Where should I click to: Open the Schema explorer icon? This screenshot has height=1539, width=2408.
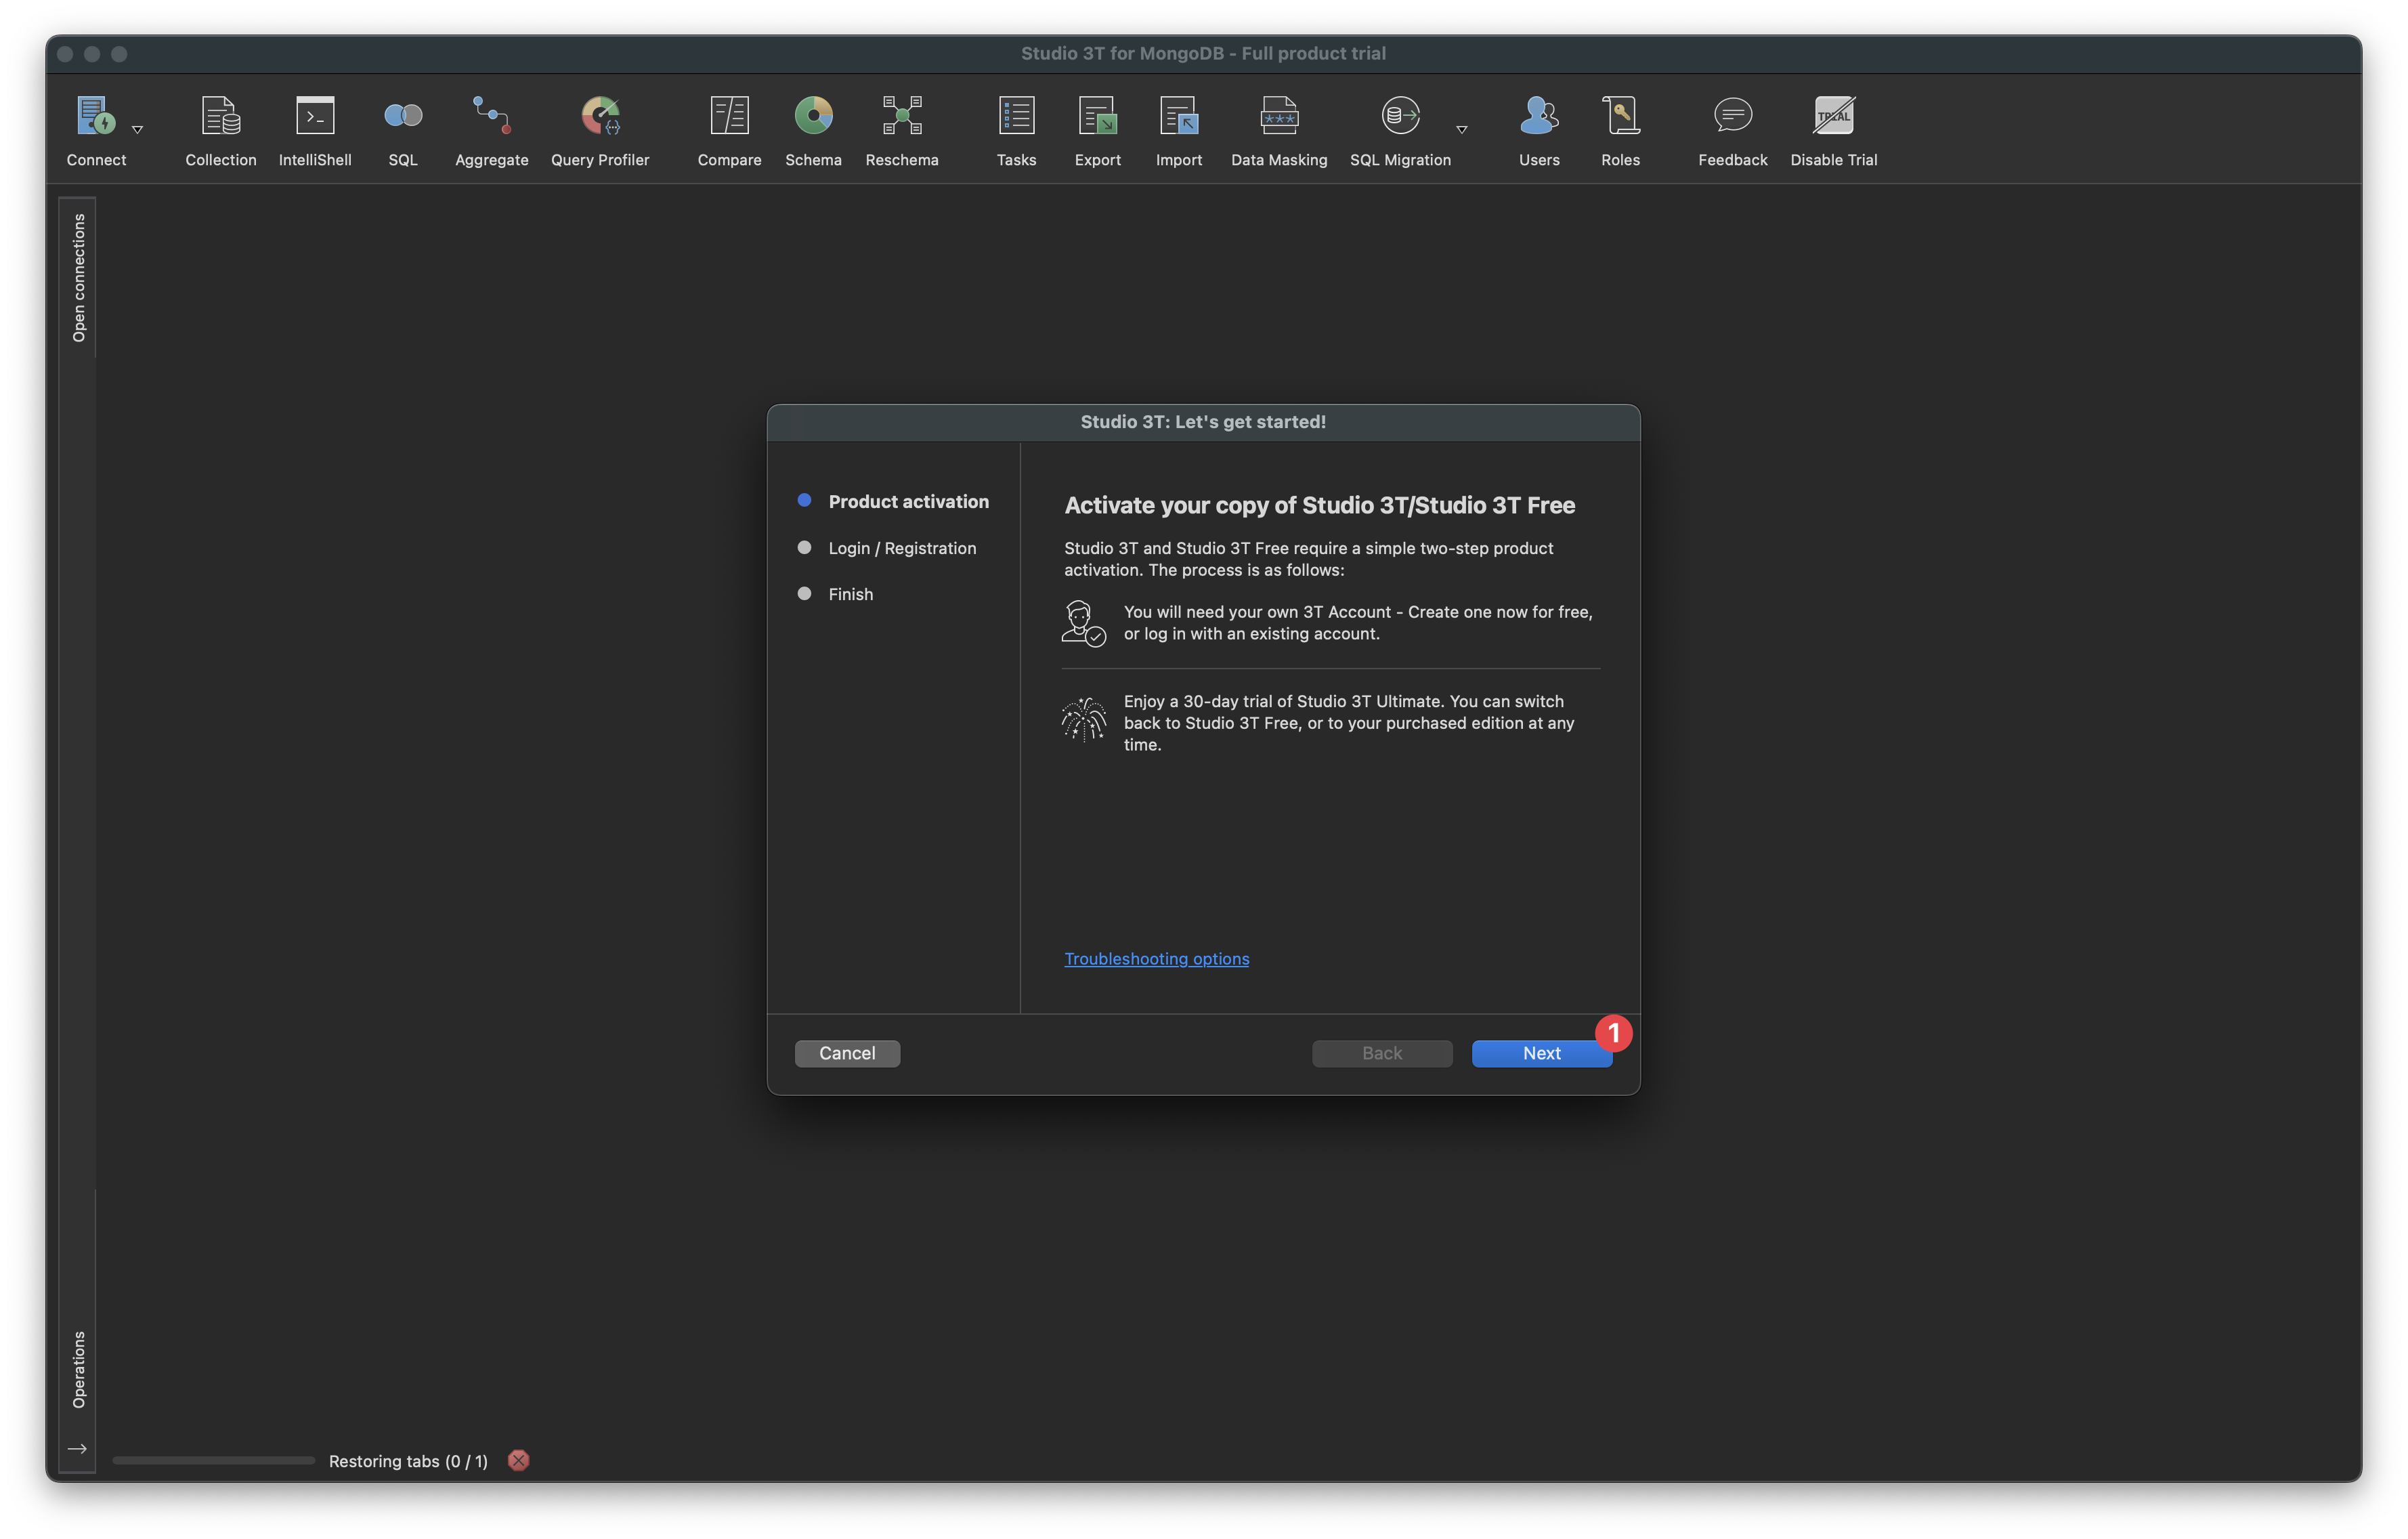pos(813,116)
